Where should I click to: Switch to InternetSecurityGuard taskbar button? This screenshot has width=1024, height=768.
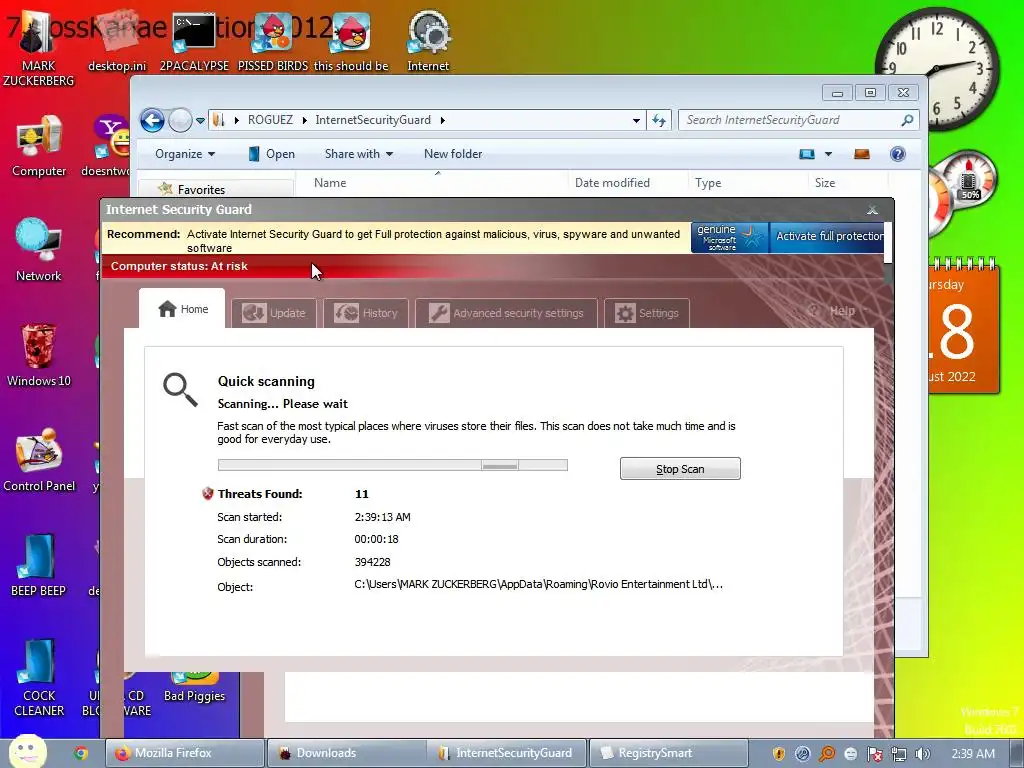[507, 753]
